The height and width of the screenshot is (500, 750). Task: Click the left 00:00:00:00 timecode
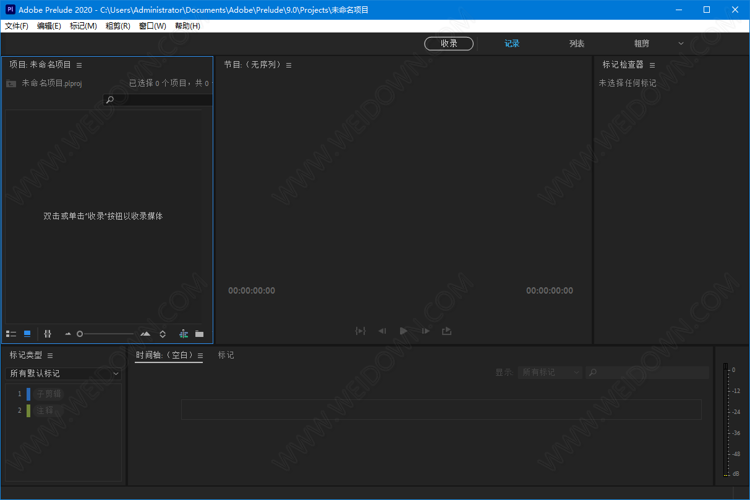click(x=252, y=291)
